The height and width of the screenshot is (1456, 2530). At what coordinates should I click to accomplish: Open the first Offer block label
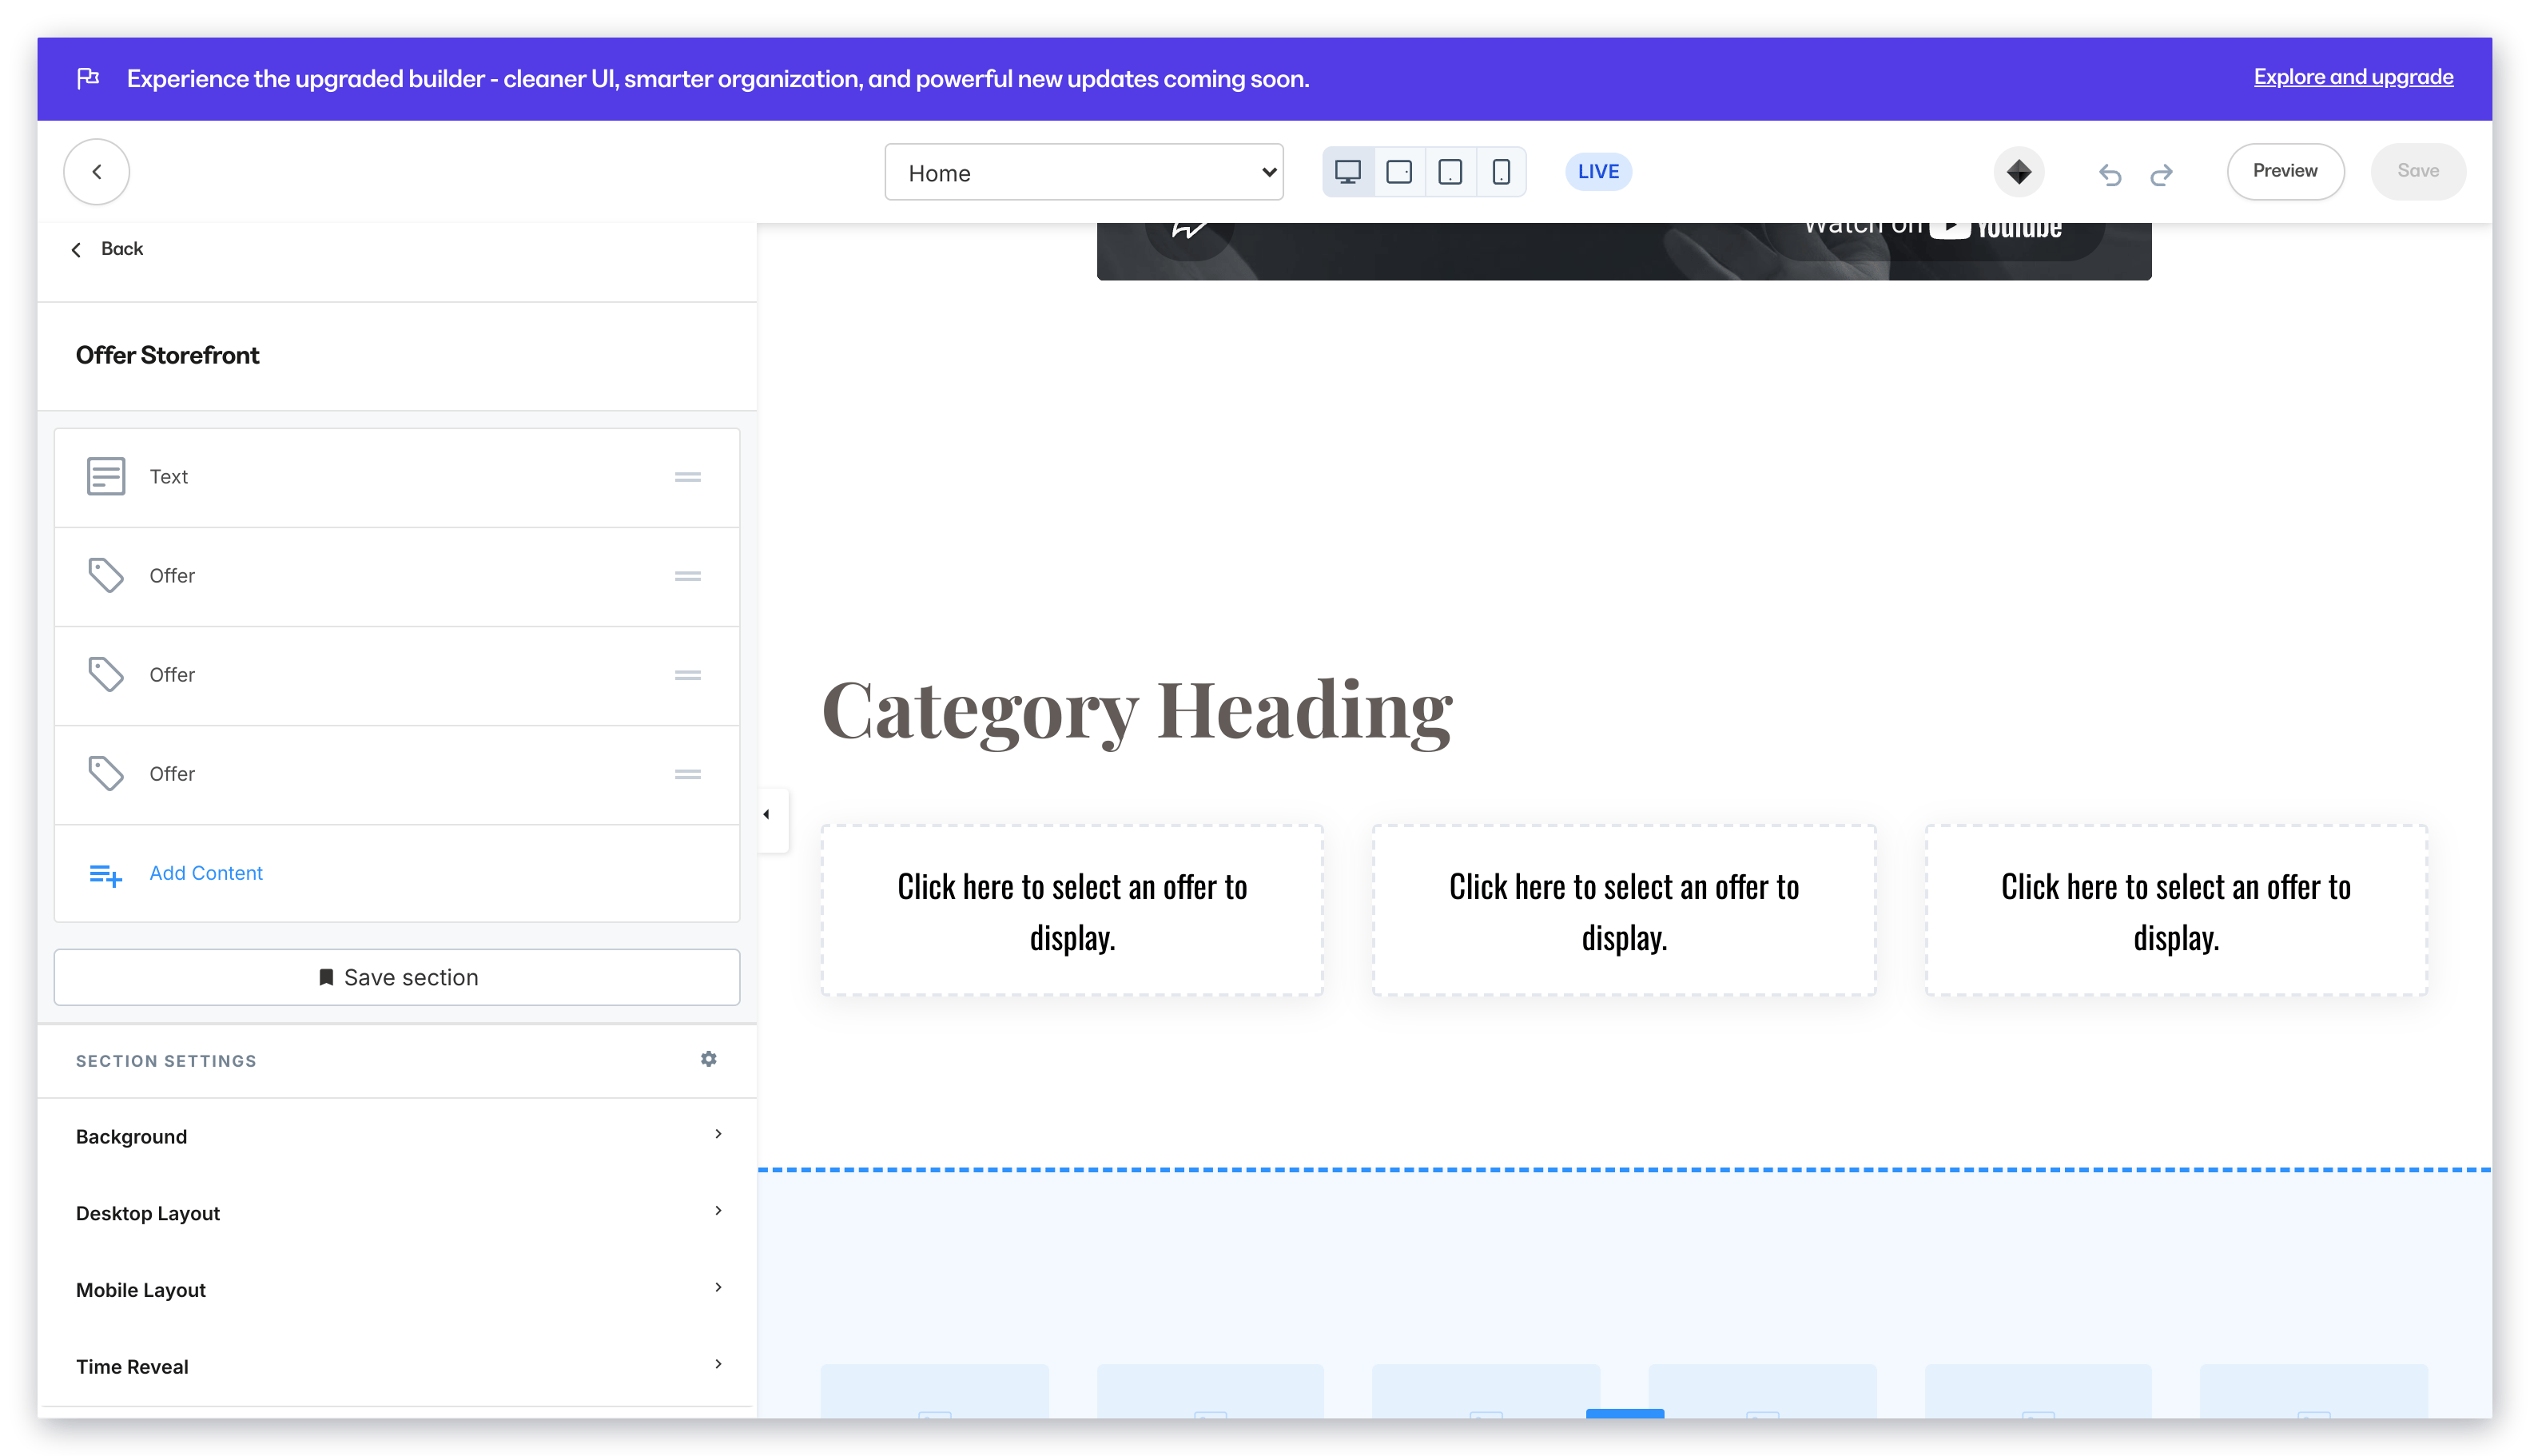(172, 575)
